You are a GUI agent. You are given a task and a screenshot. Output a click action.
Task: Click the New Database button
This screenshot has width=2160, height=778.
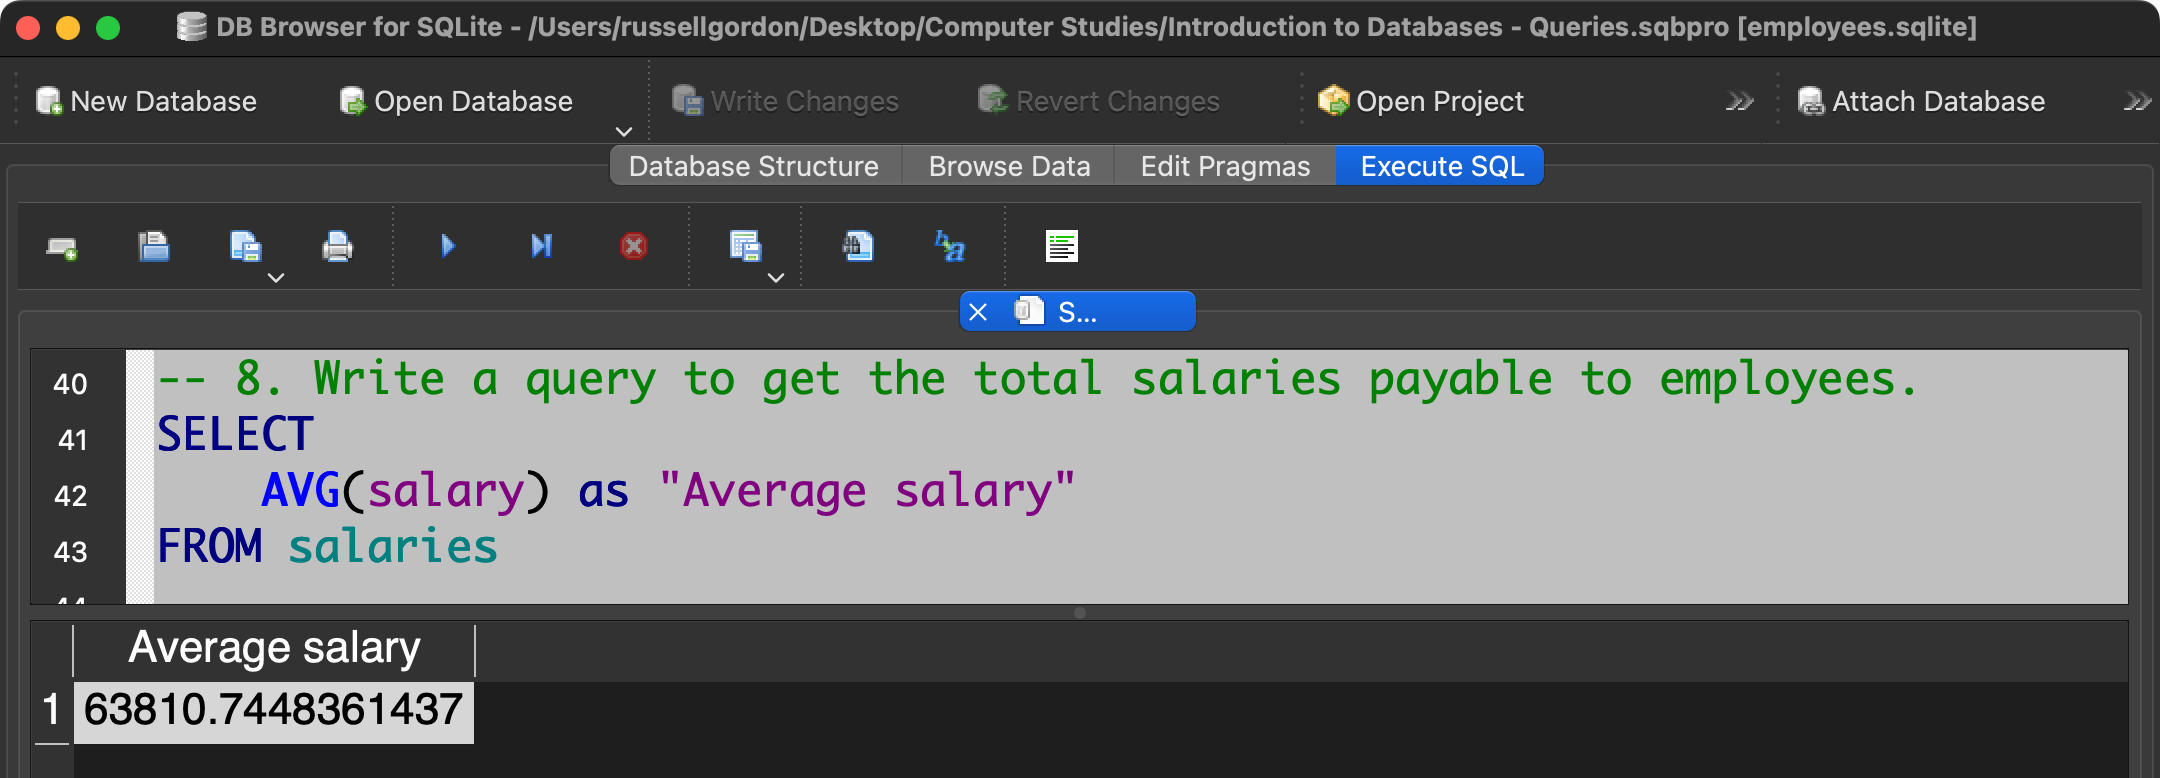(x=147, y=102)
